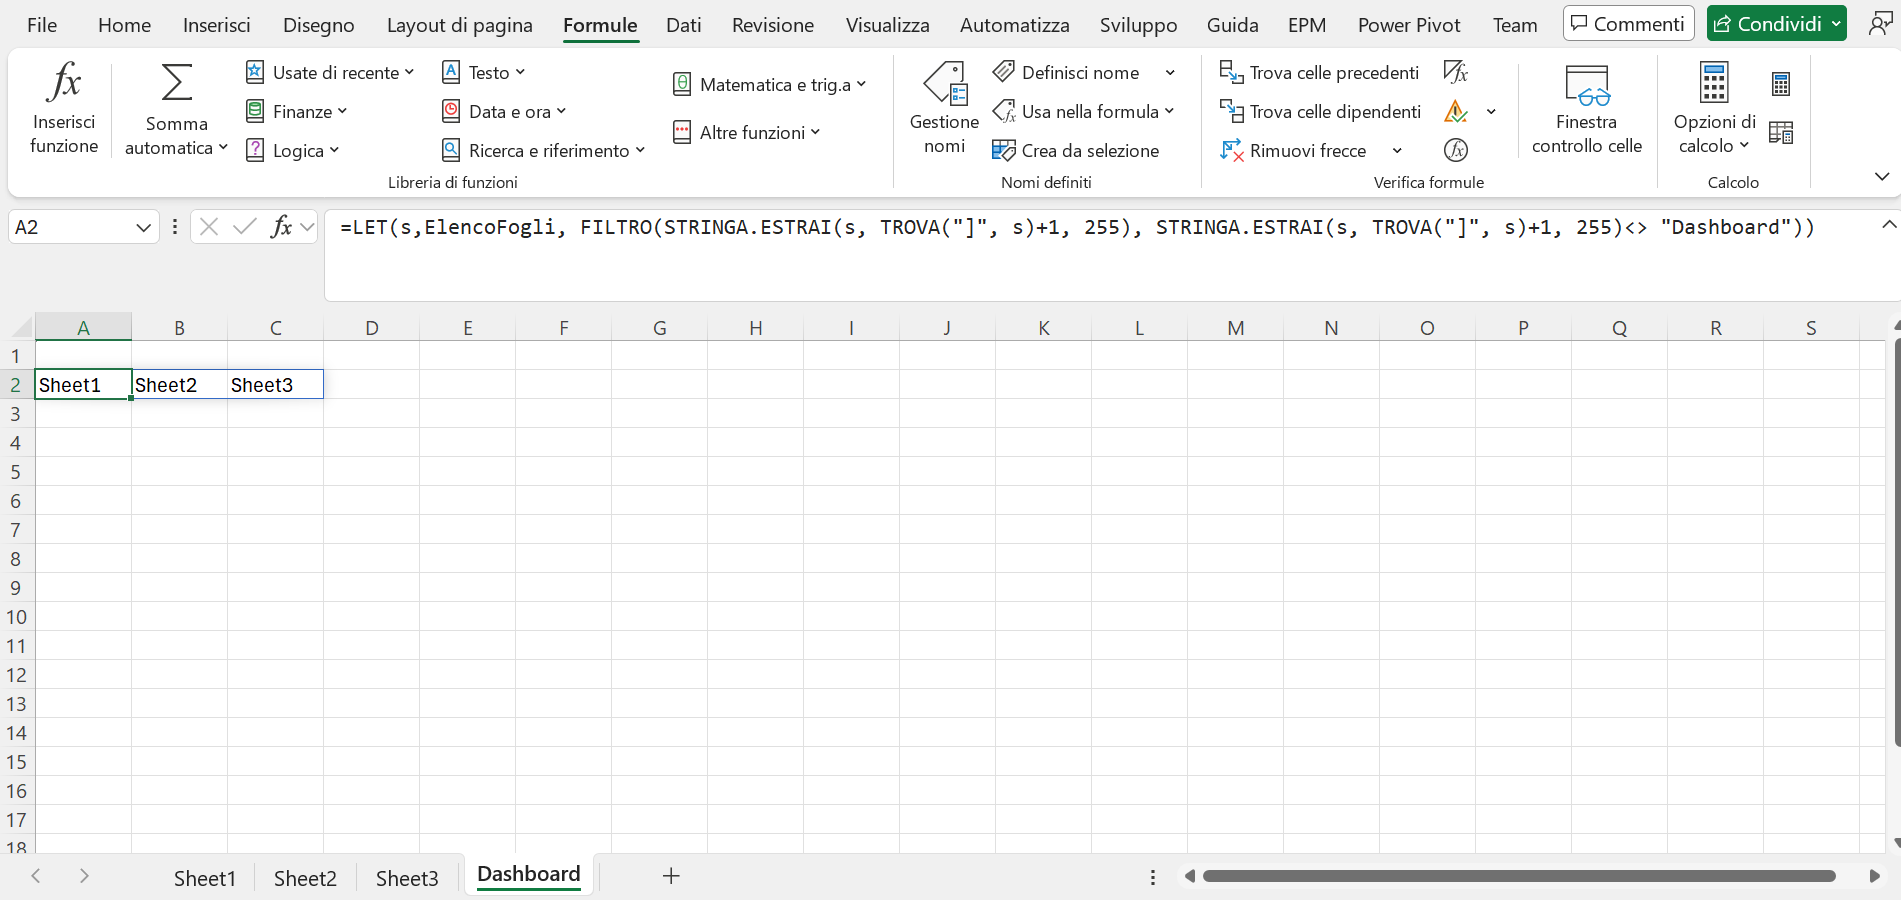Open Data e ora dropdown
This screenshot has width=1901, height=900.
point(504,111)
